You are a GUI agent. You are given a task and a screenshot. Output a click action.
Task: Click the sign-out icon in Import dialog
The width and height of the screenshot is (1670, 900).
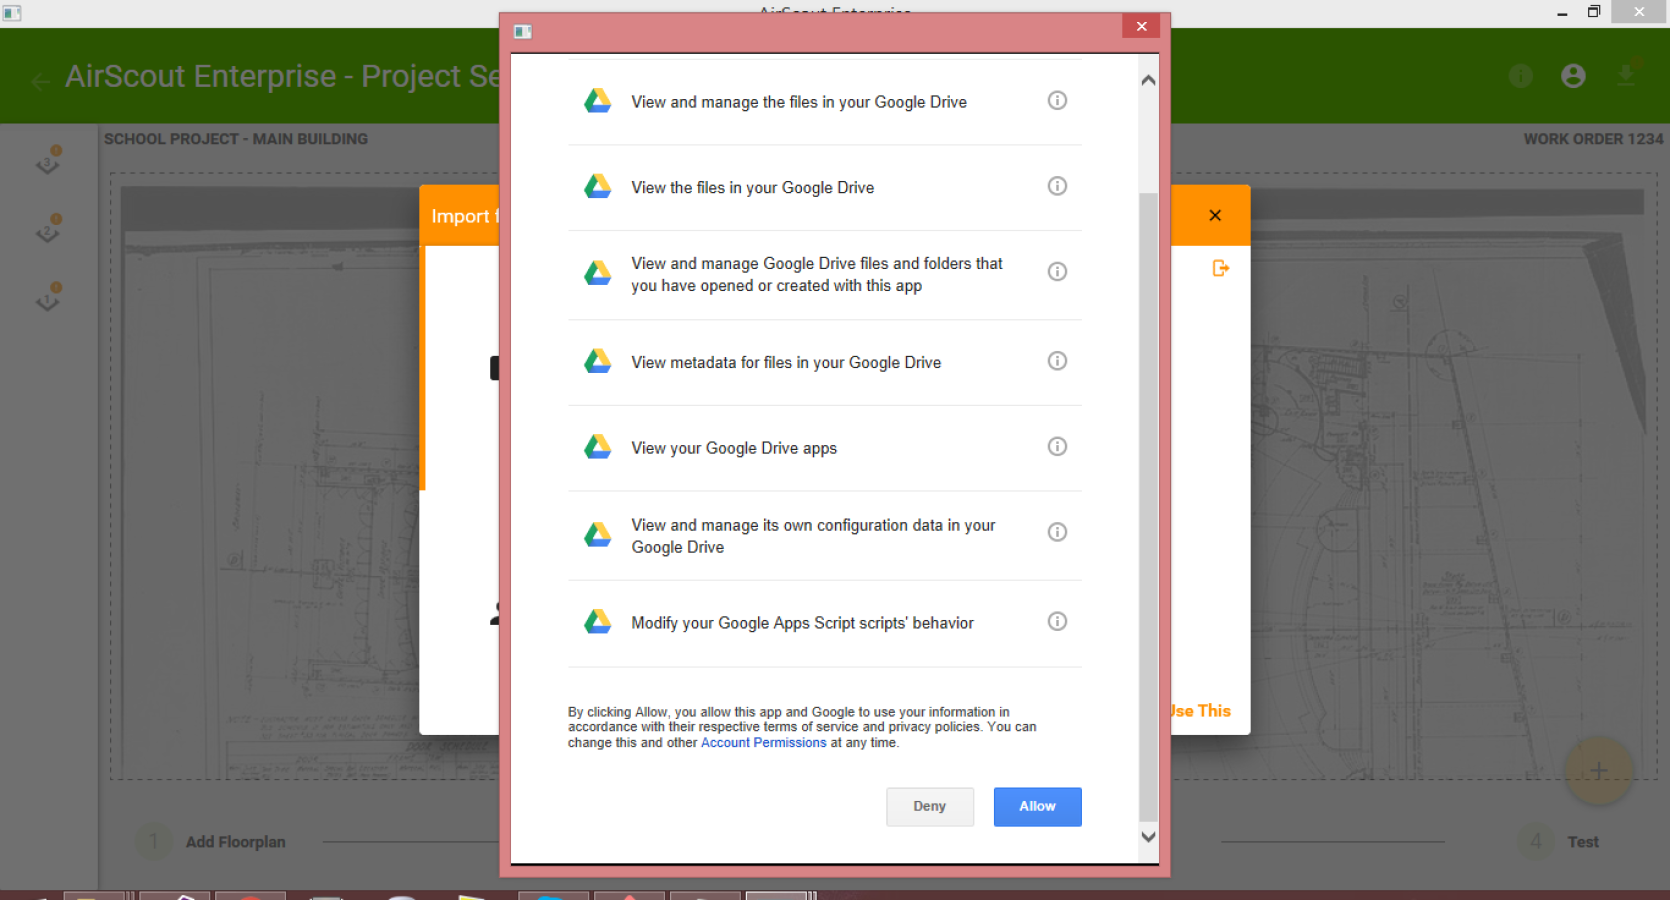pos(1220,268)
